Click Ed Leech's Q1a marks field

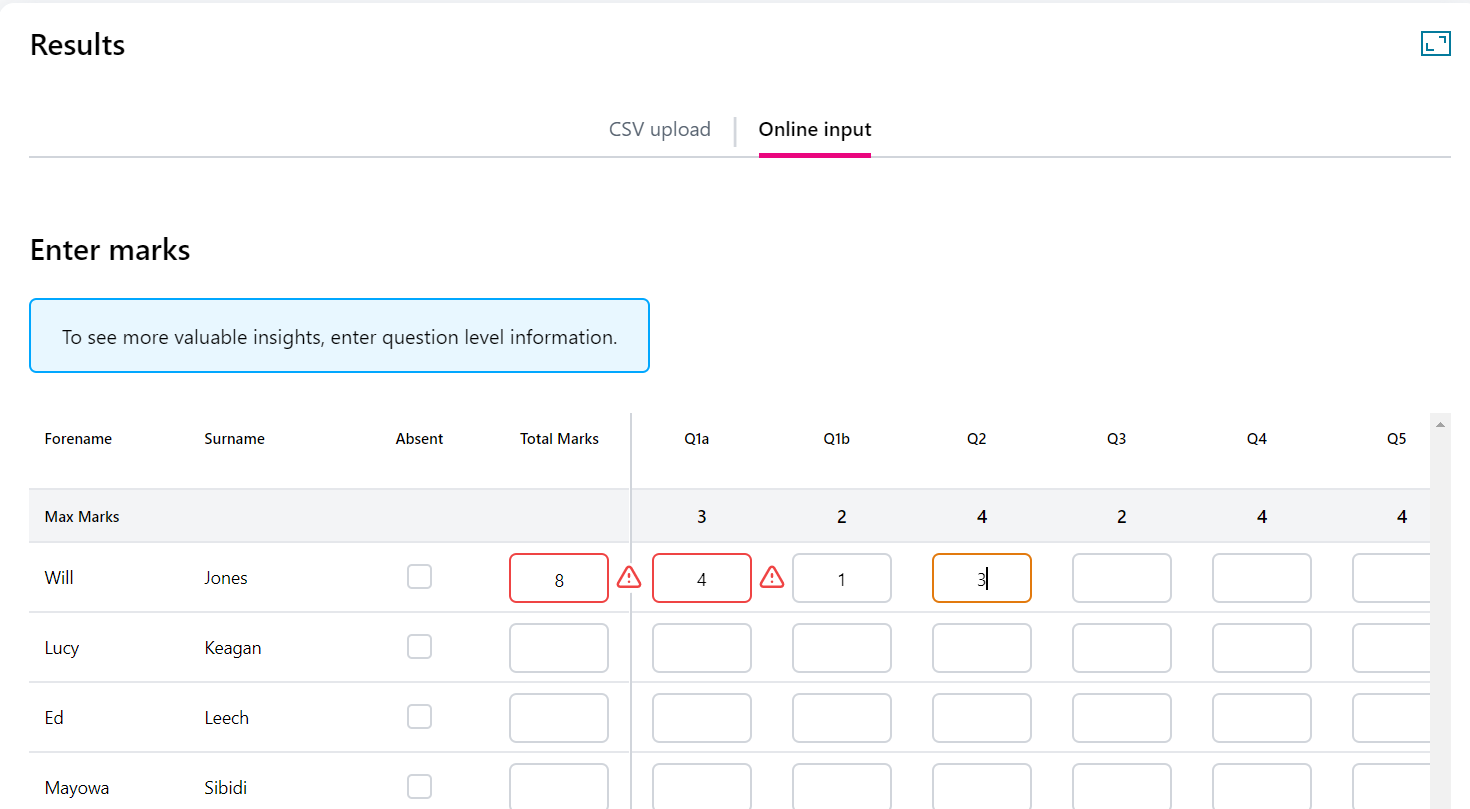click(701, 718)
